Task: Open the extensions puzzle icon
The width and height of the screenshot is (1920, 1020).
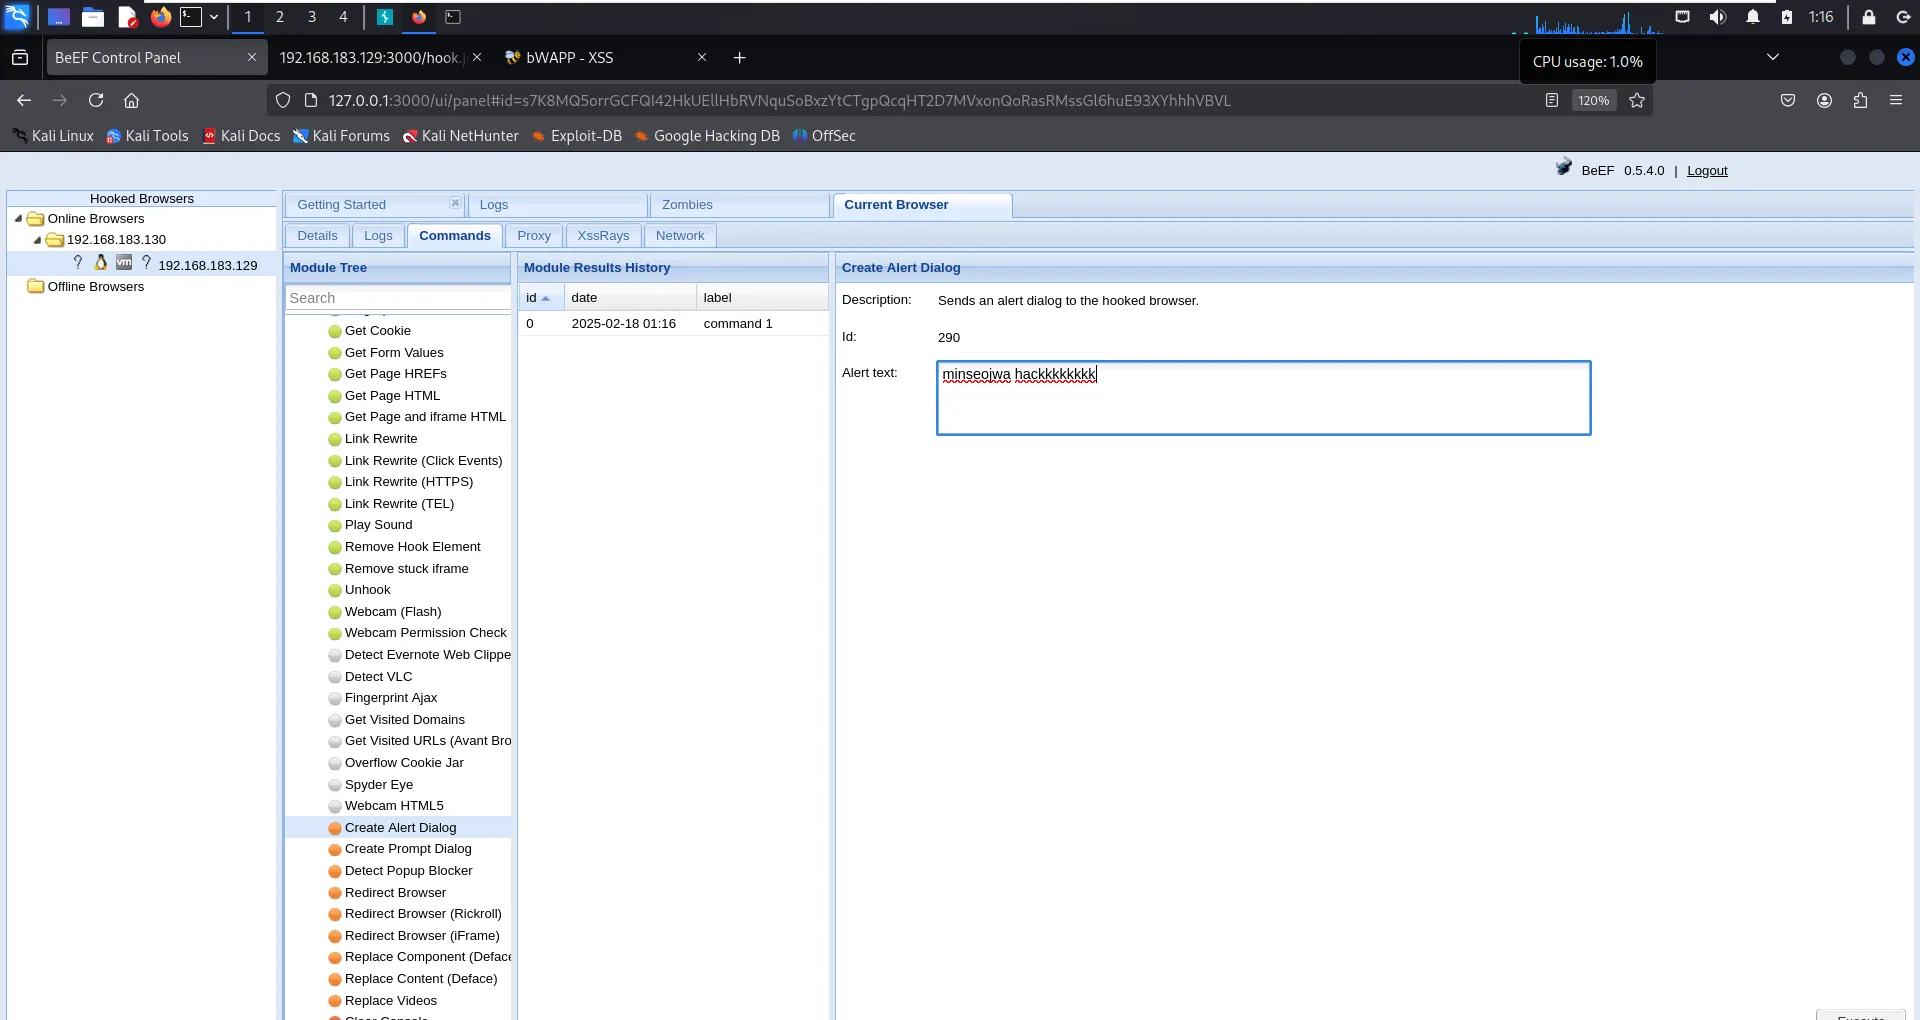Action: point(1860,100)
